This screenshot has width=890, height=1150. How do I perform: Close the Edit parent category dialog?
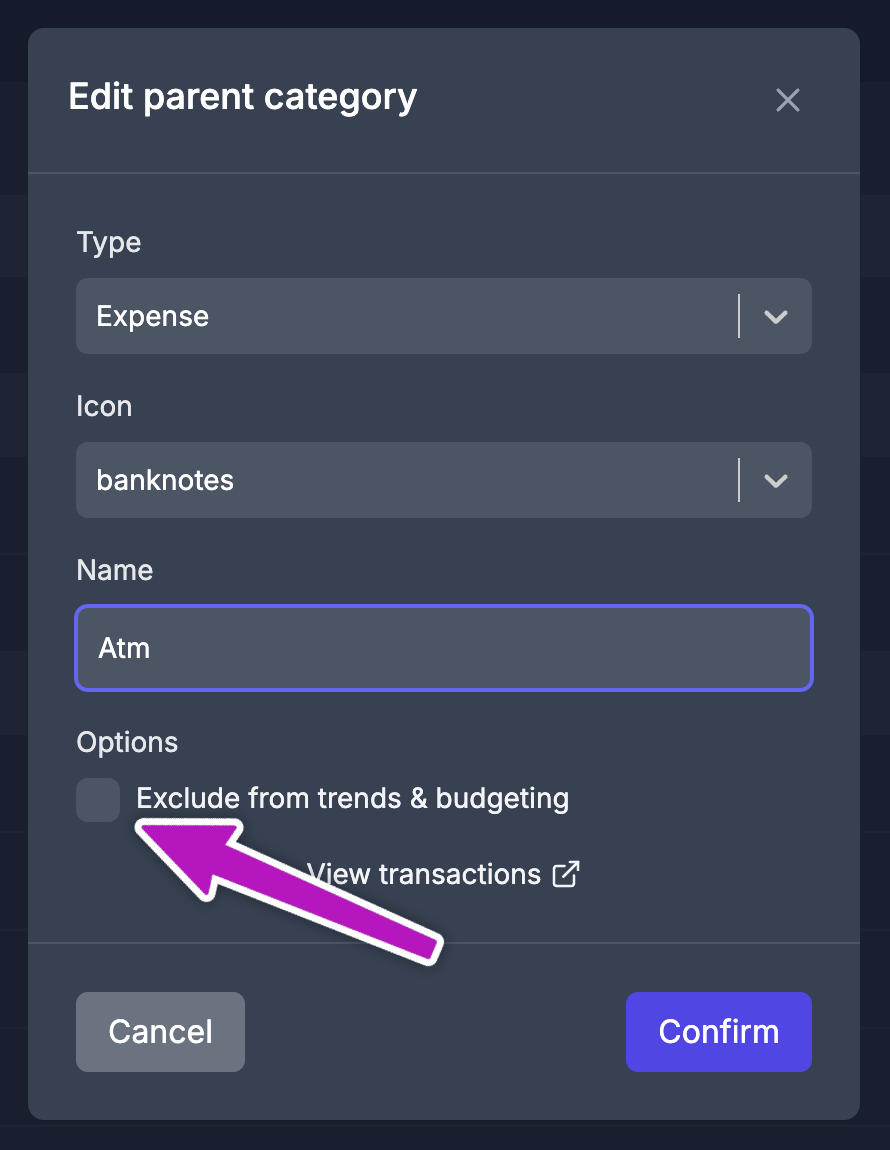pyautogui.click(x=787, y=100)
